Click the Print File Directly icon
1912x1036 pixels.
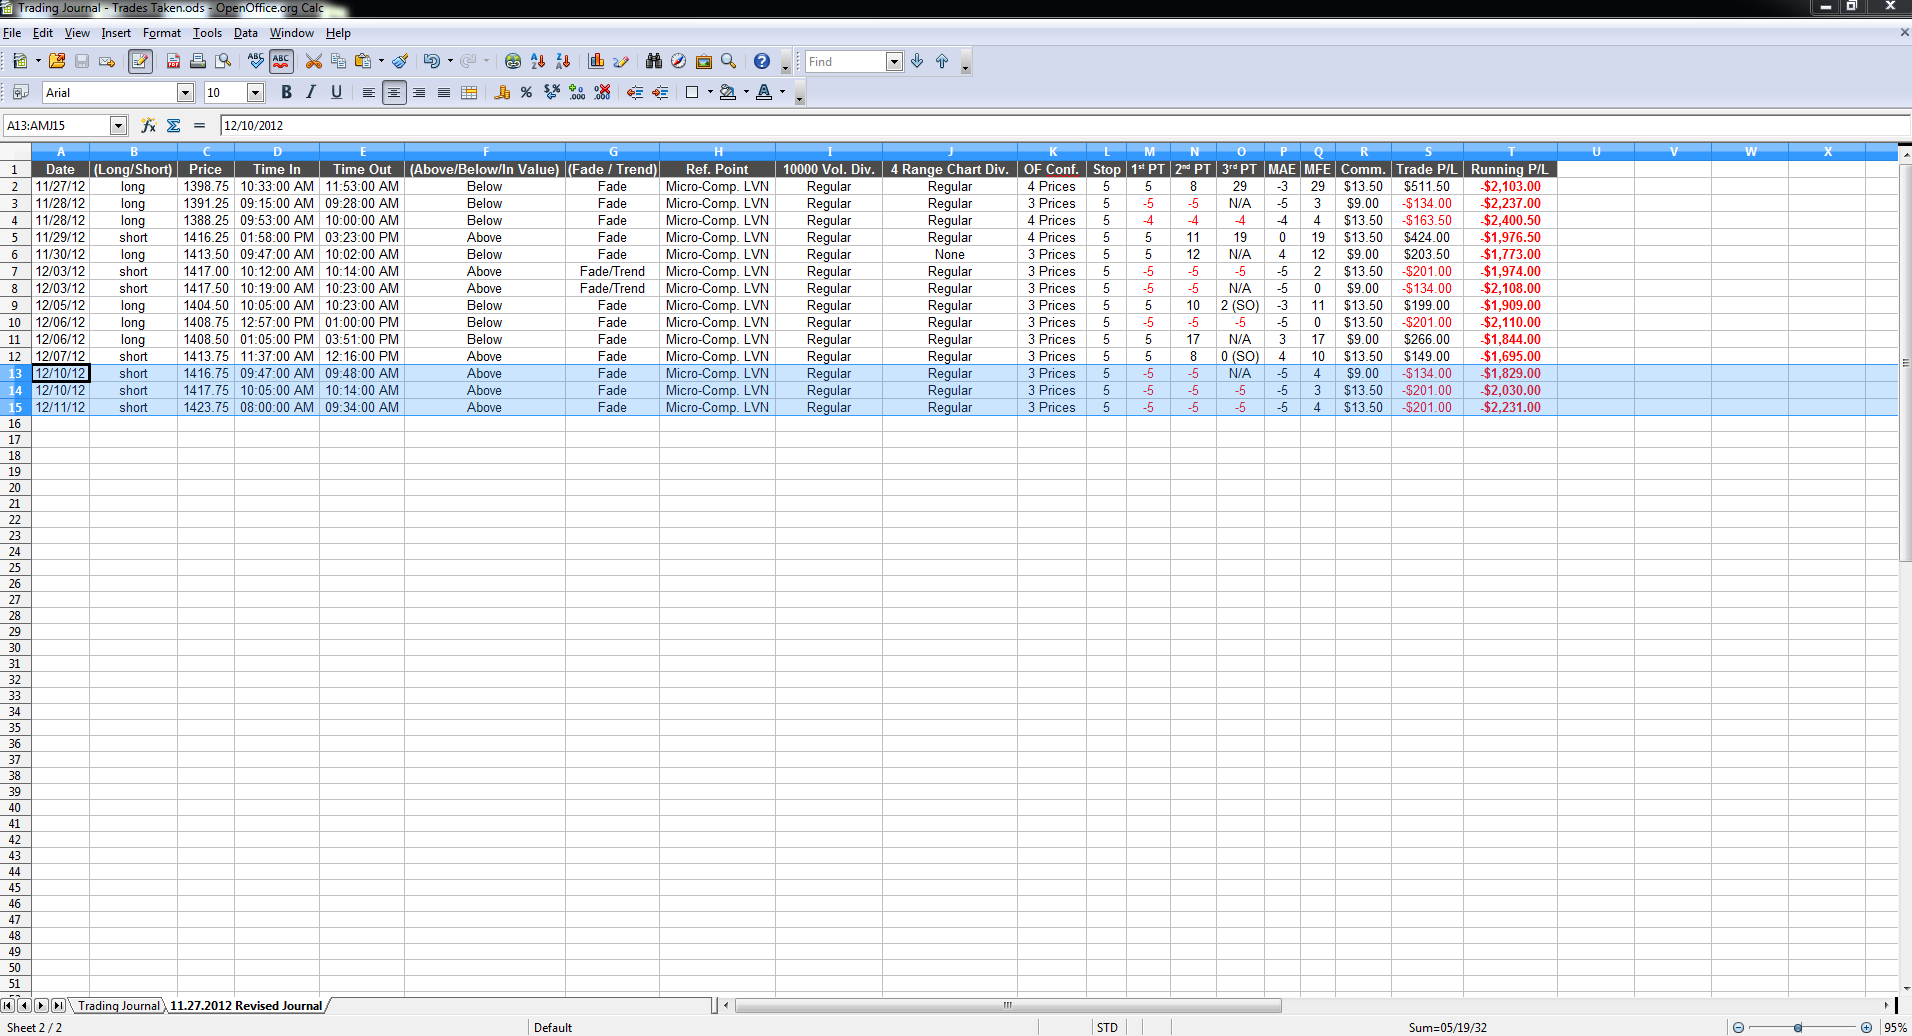(198, 62)
